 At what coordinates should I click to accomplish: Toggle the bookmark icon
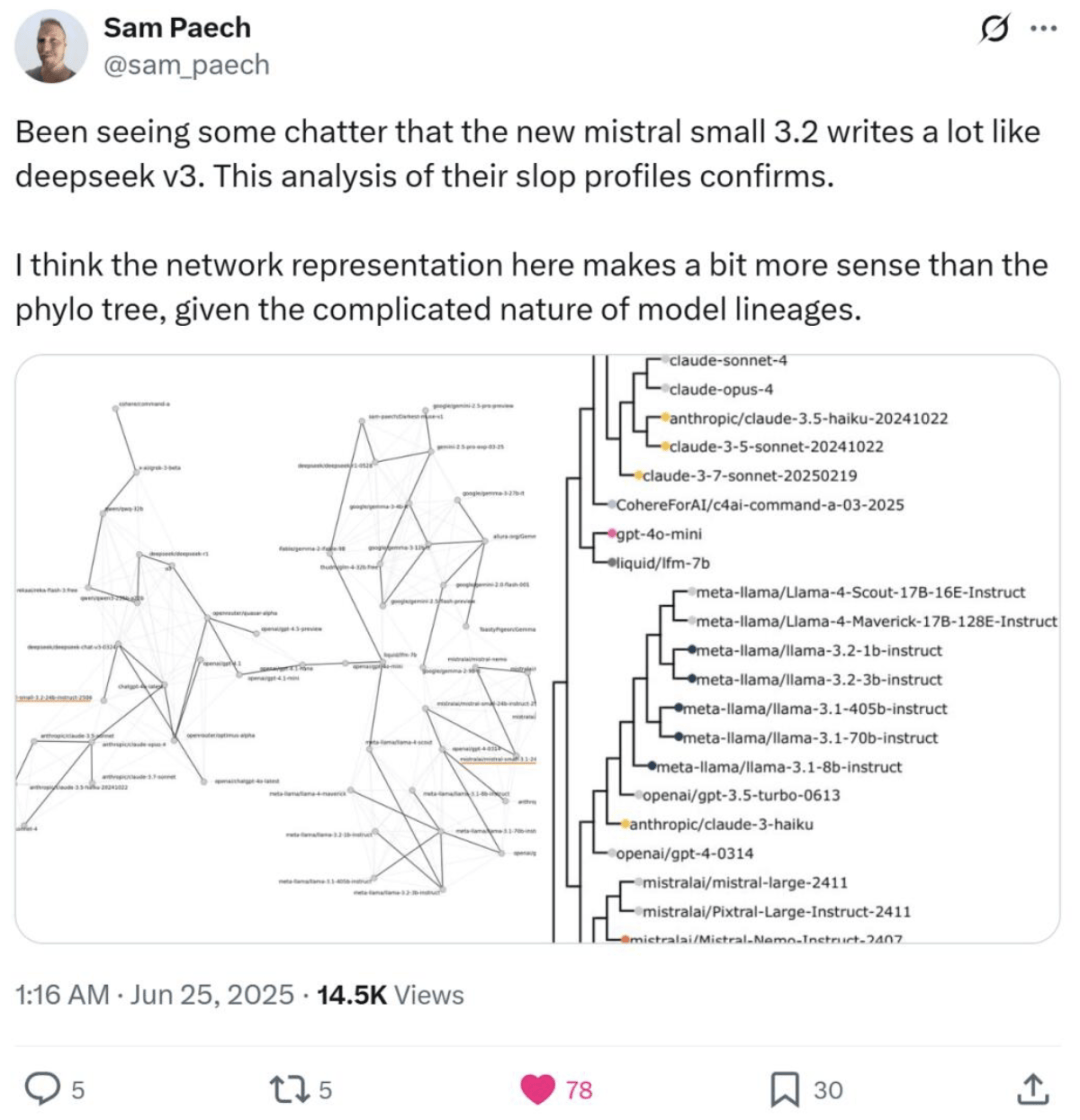point(784,1089)
